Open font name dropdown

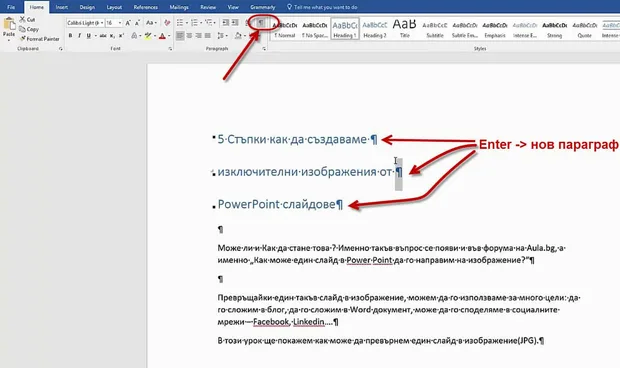point(102,23)
